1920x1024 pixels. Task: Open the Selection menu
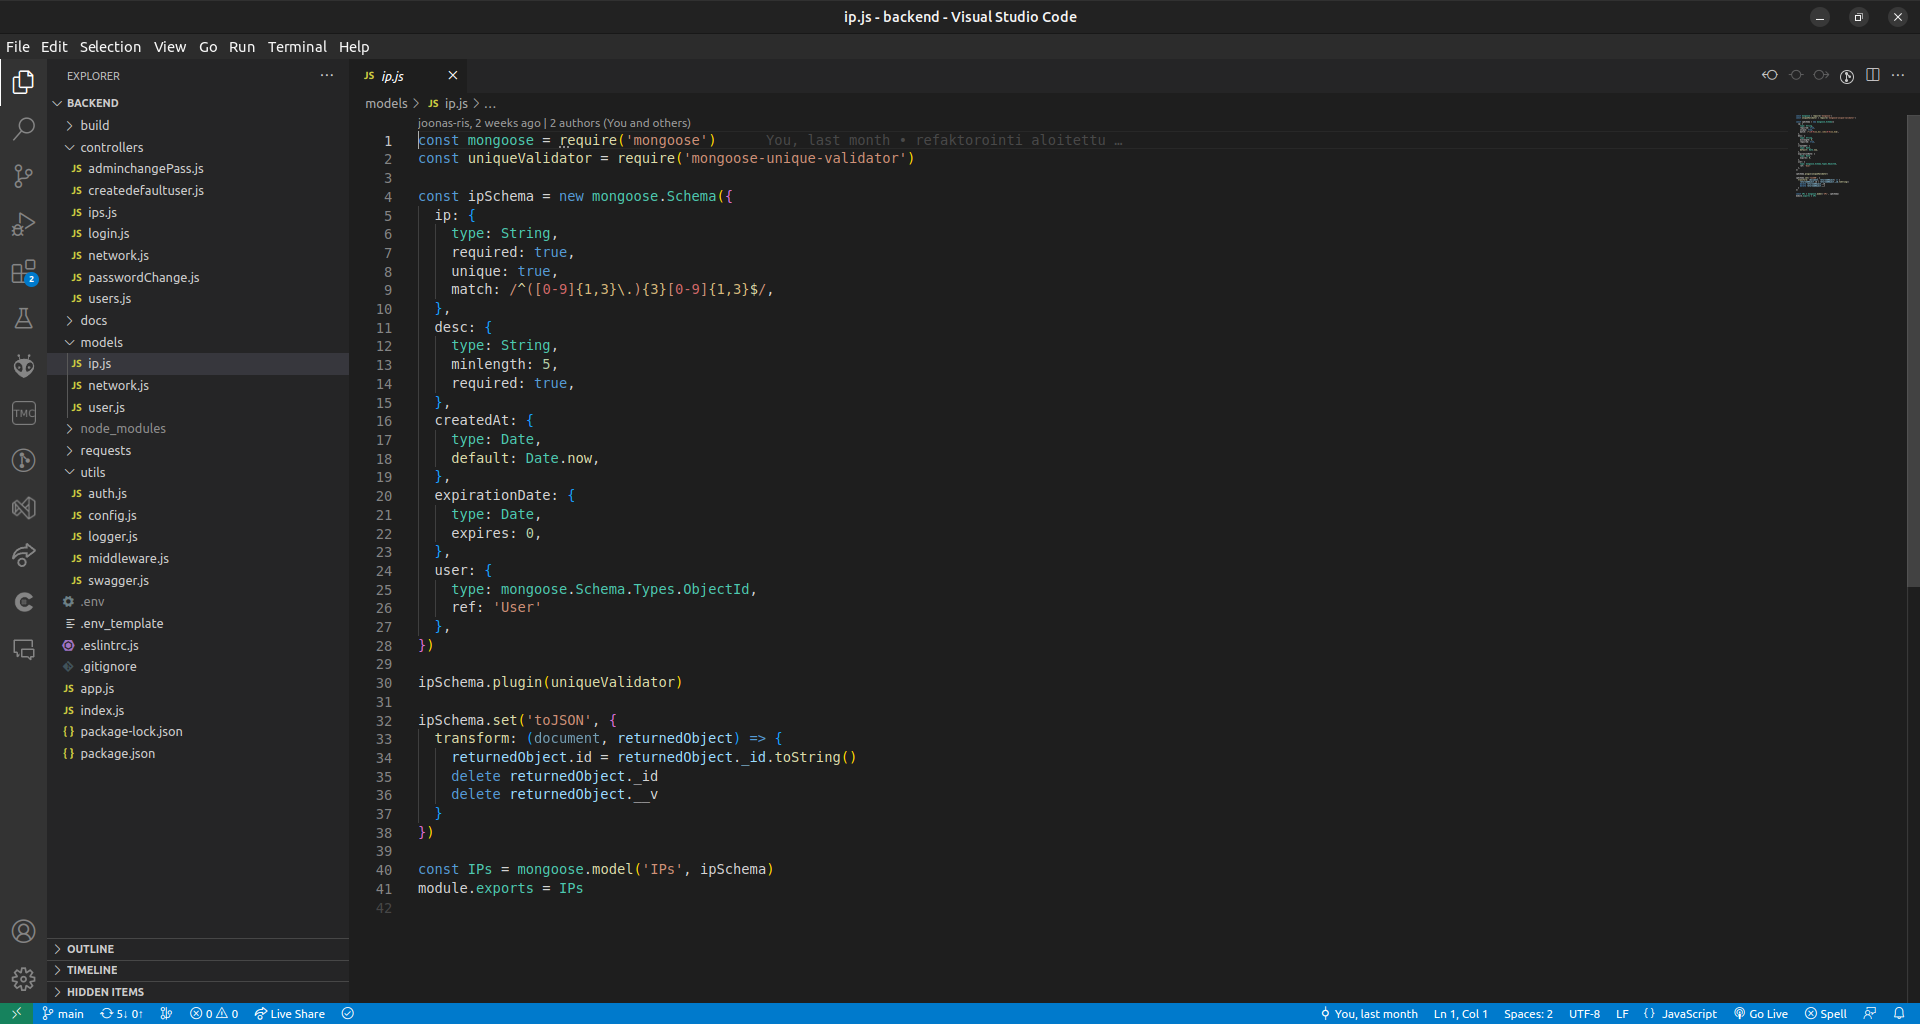click(110, 47)
